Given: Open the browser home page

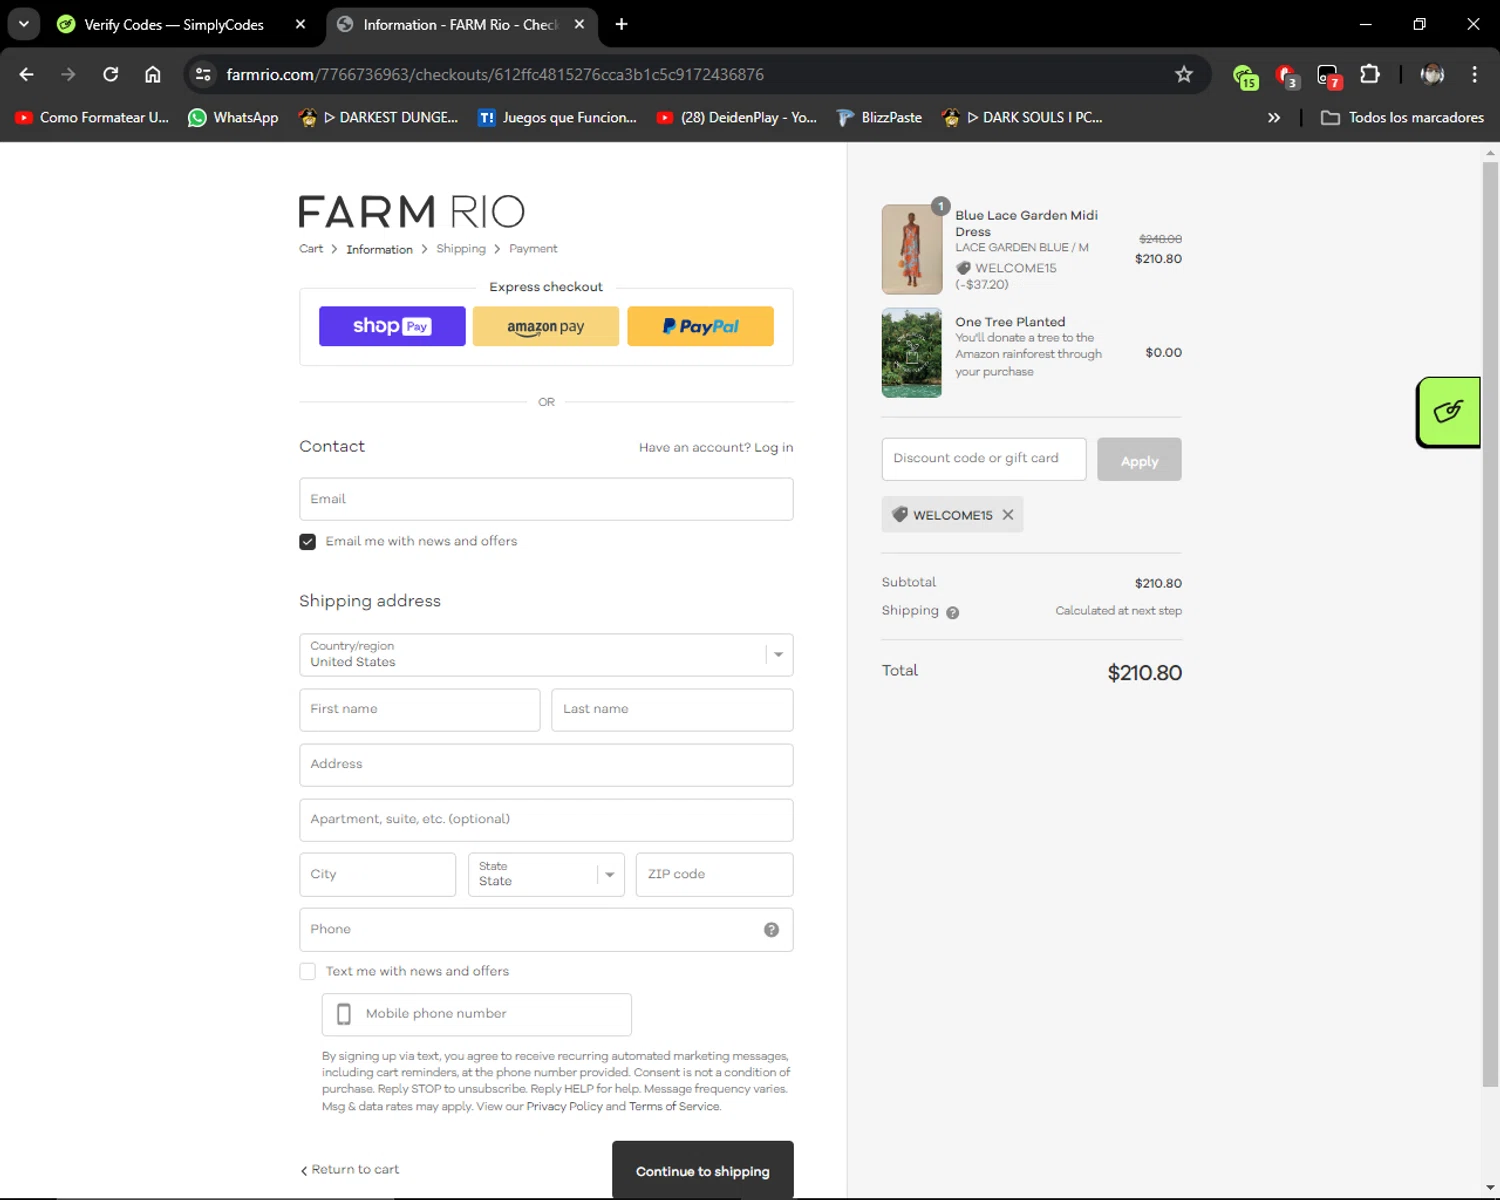Looking at the screenshot, I should [x=153, y=74].
